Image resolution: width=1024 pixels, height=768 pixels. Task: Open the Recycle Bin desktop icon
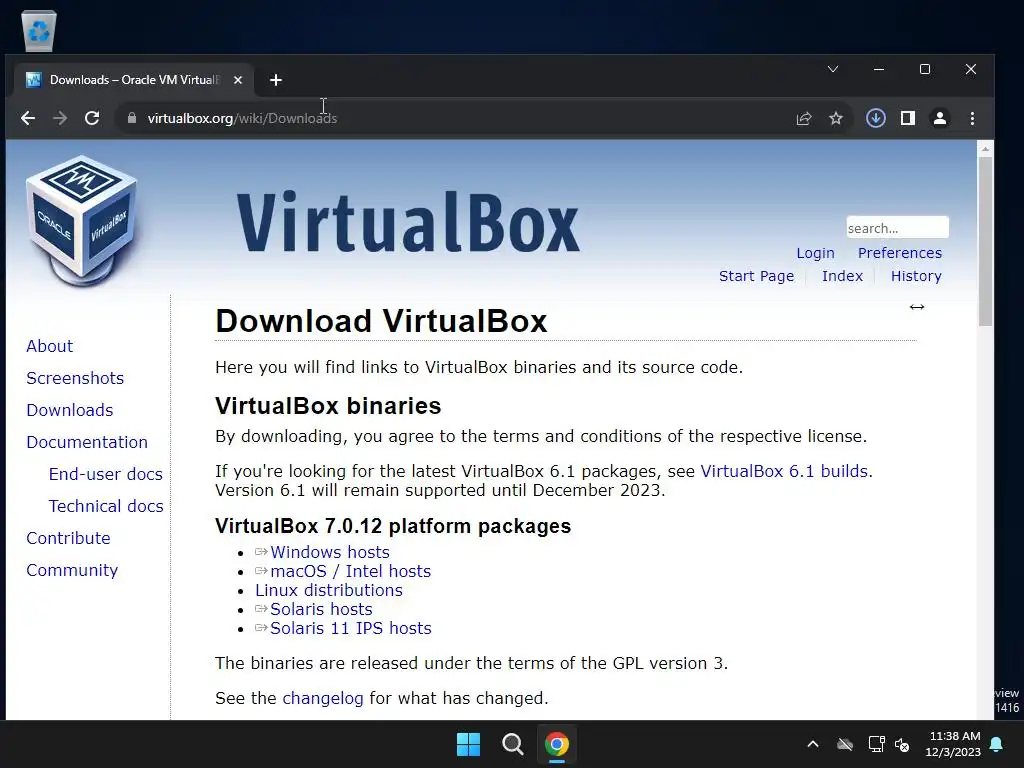click(x=39, y=31)
